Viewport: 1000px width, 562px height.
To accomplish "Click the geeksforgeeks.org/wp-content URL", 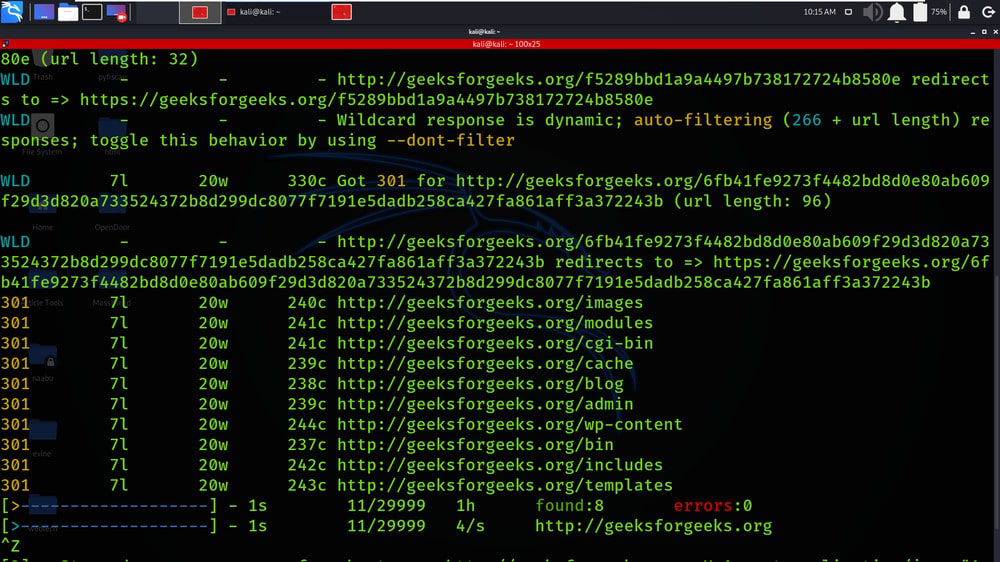I will [x=510, y=425].
